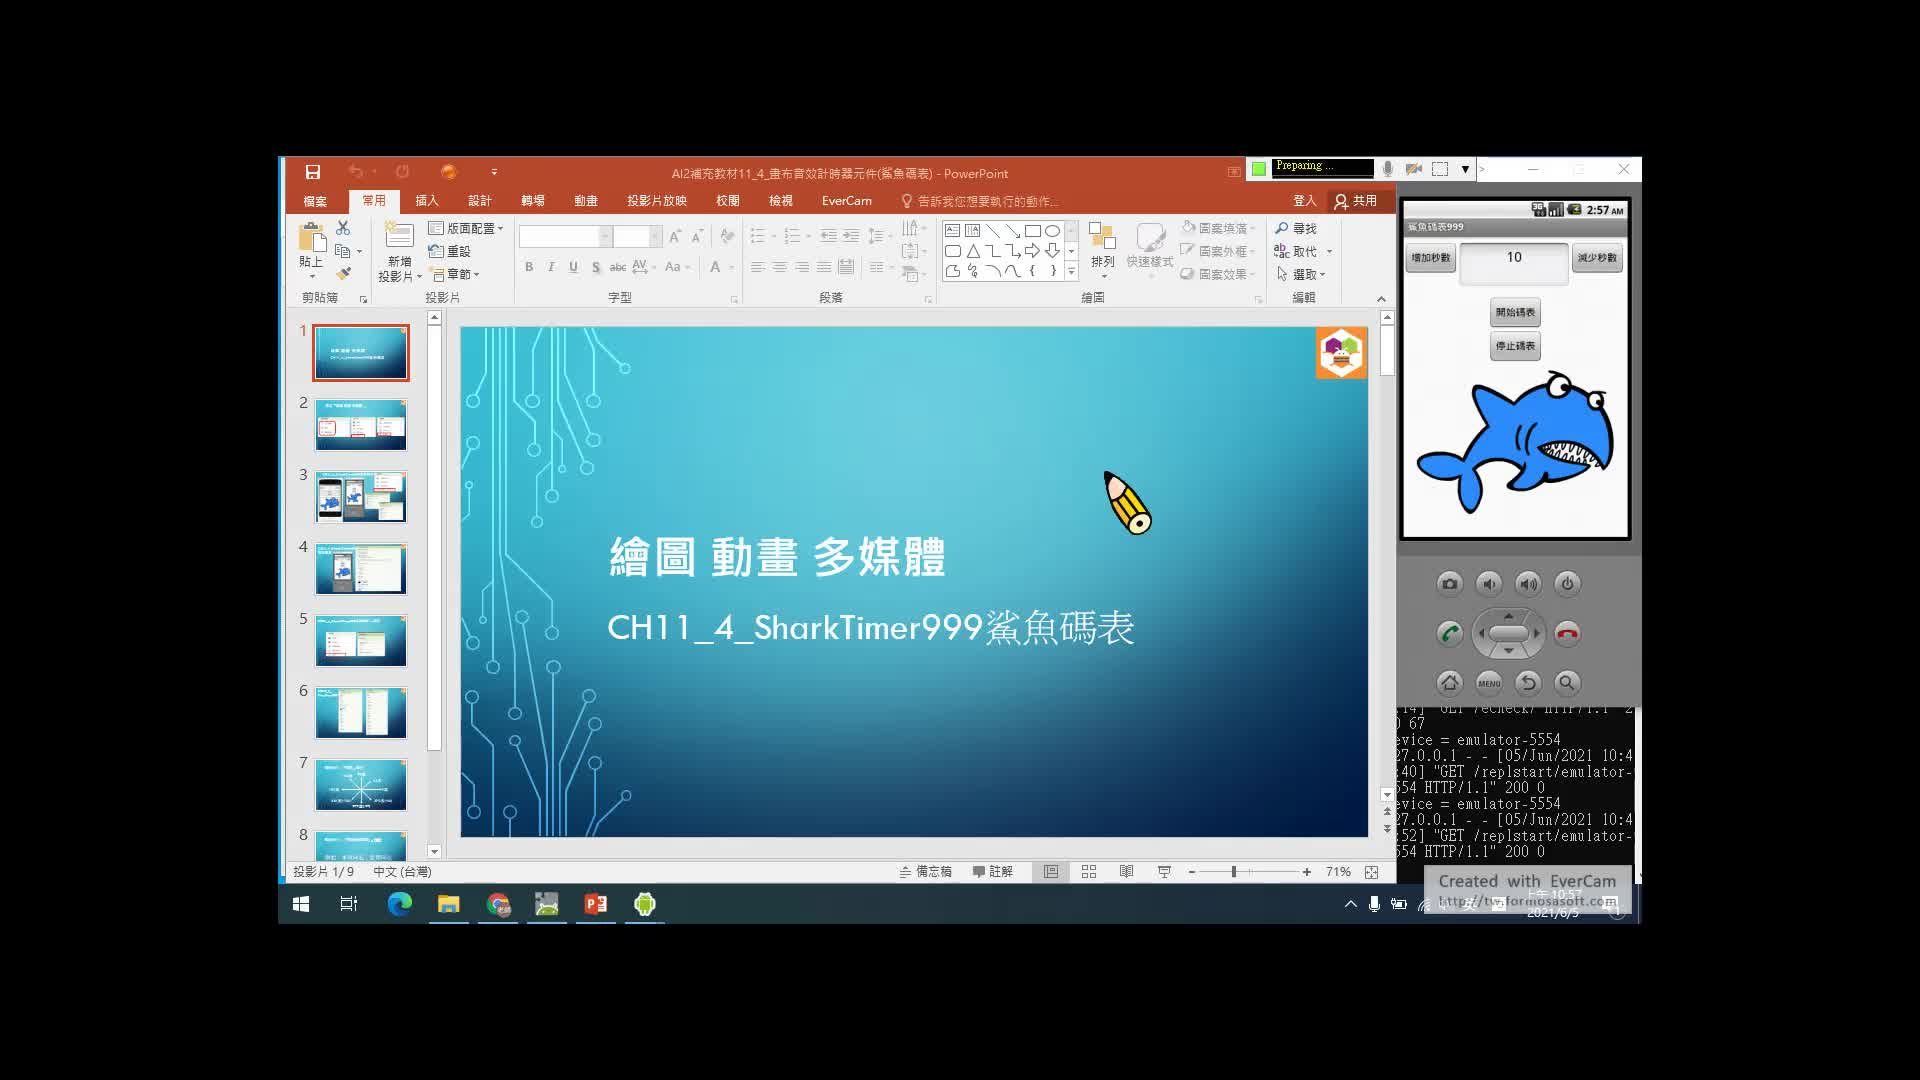
Task: Click zoom in plus button
Action: pos(1307,872)
